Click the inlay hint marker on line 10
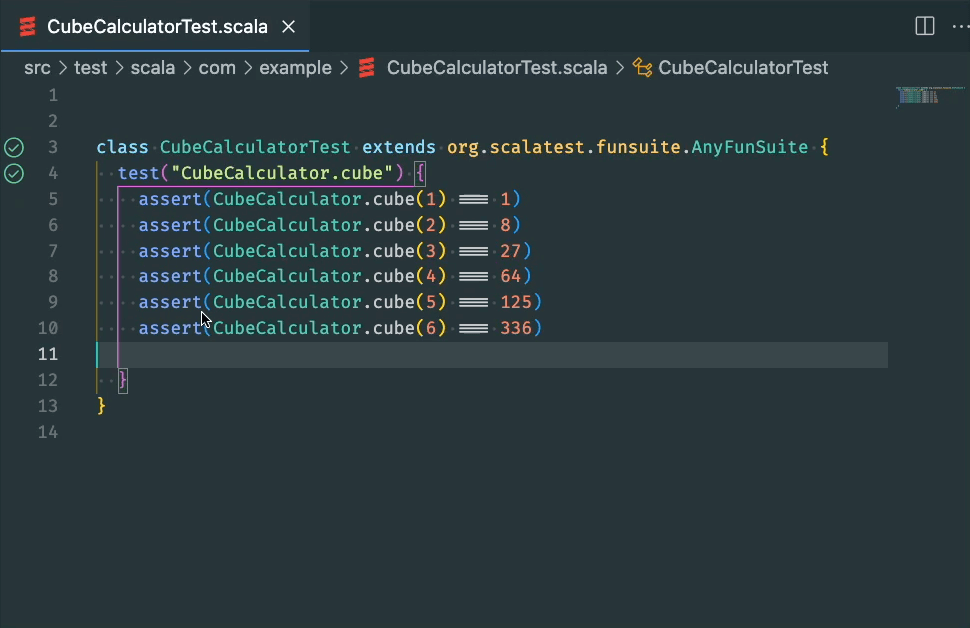This screenshot has width=970, height=628. pos(472,327)
